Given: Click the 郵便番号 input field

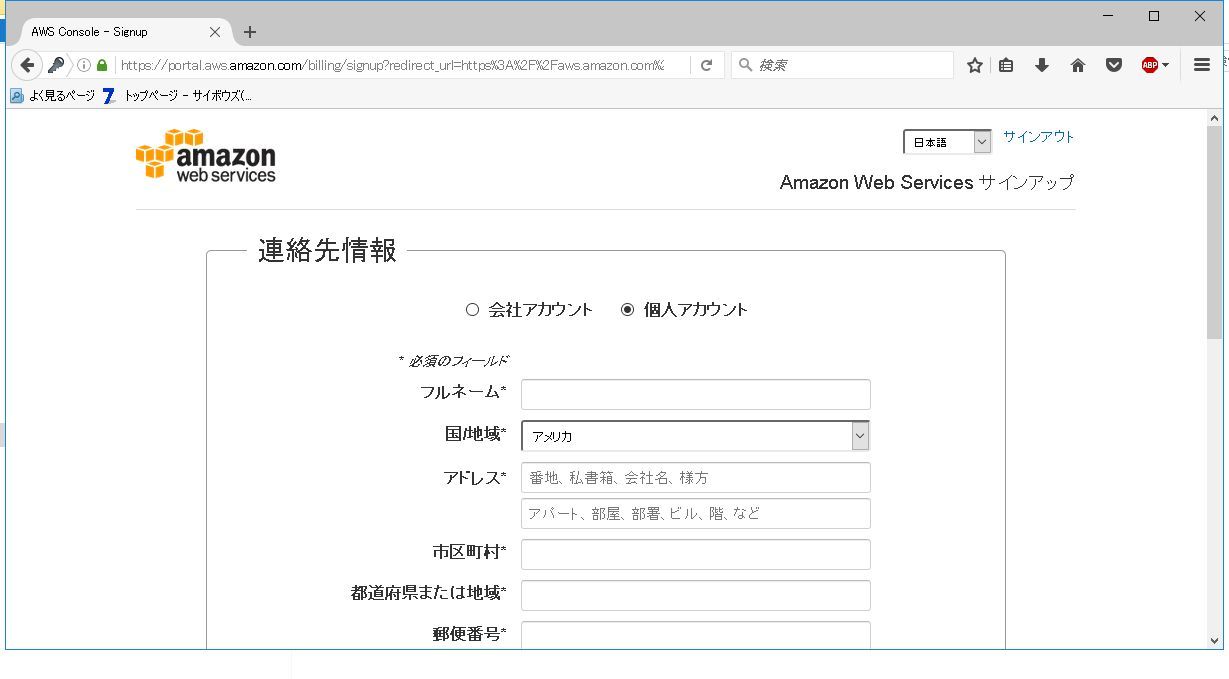Looking at the screenshot, I should [695, 635].
